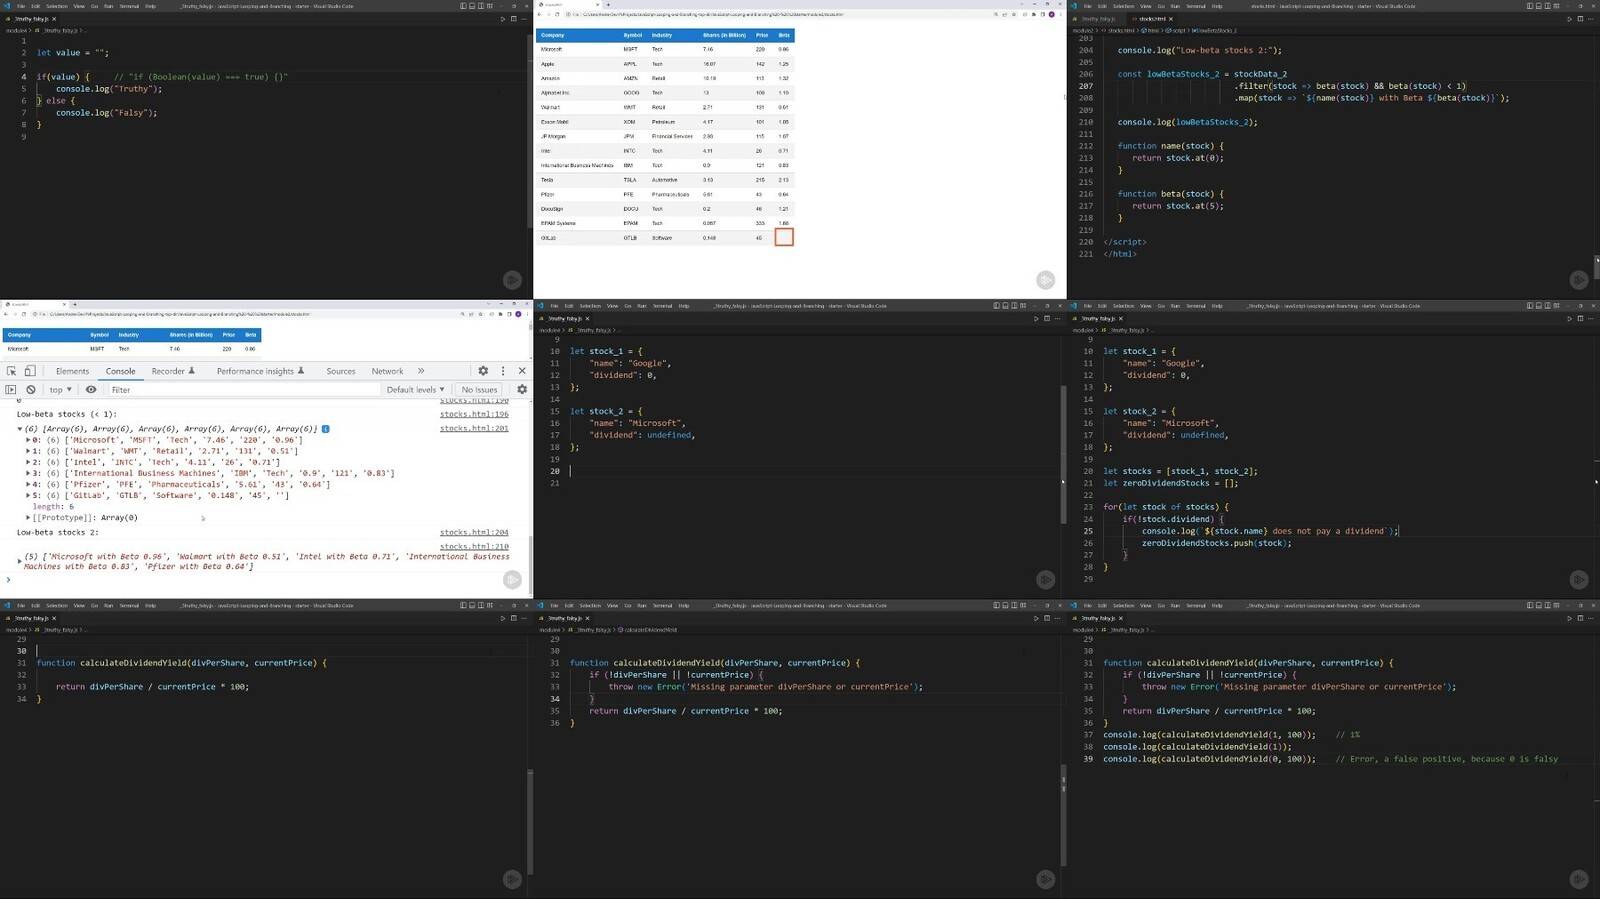This screenshot has width=1600, height=899.
Task: Open source link stocks.html:204
Action: point(474,533)
